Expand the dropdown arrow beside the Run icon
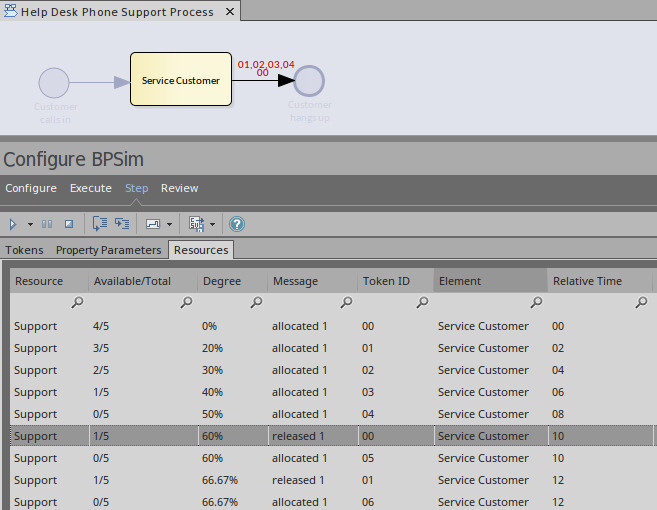Screen dimensions: 657x510 30,224
